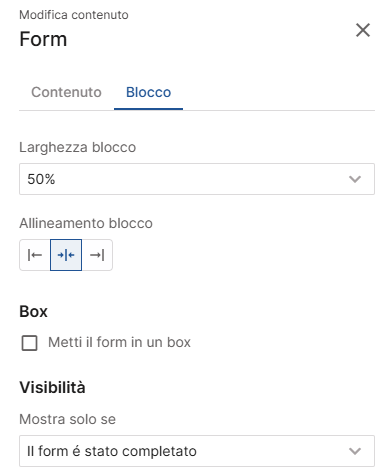Open the 'Il form é stato completato' dropdown
This screenshot has height=474, width=384.
pos(197,451)
